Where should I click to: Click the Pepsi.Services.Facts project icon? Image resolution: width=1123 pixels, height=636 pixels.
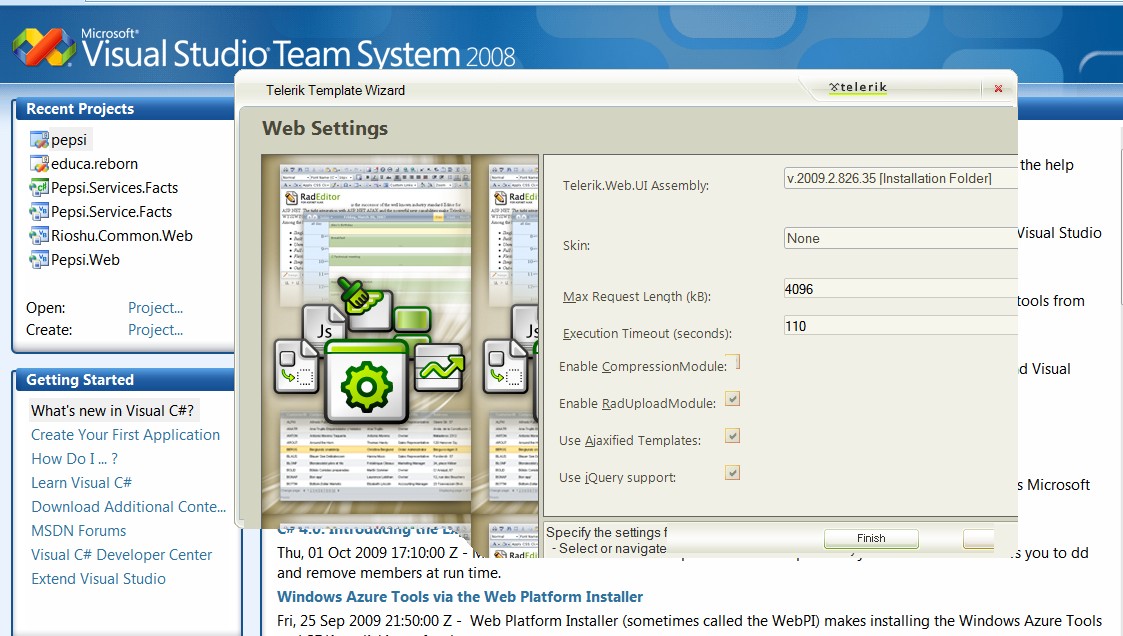(x=39, y=188)
